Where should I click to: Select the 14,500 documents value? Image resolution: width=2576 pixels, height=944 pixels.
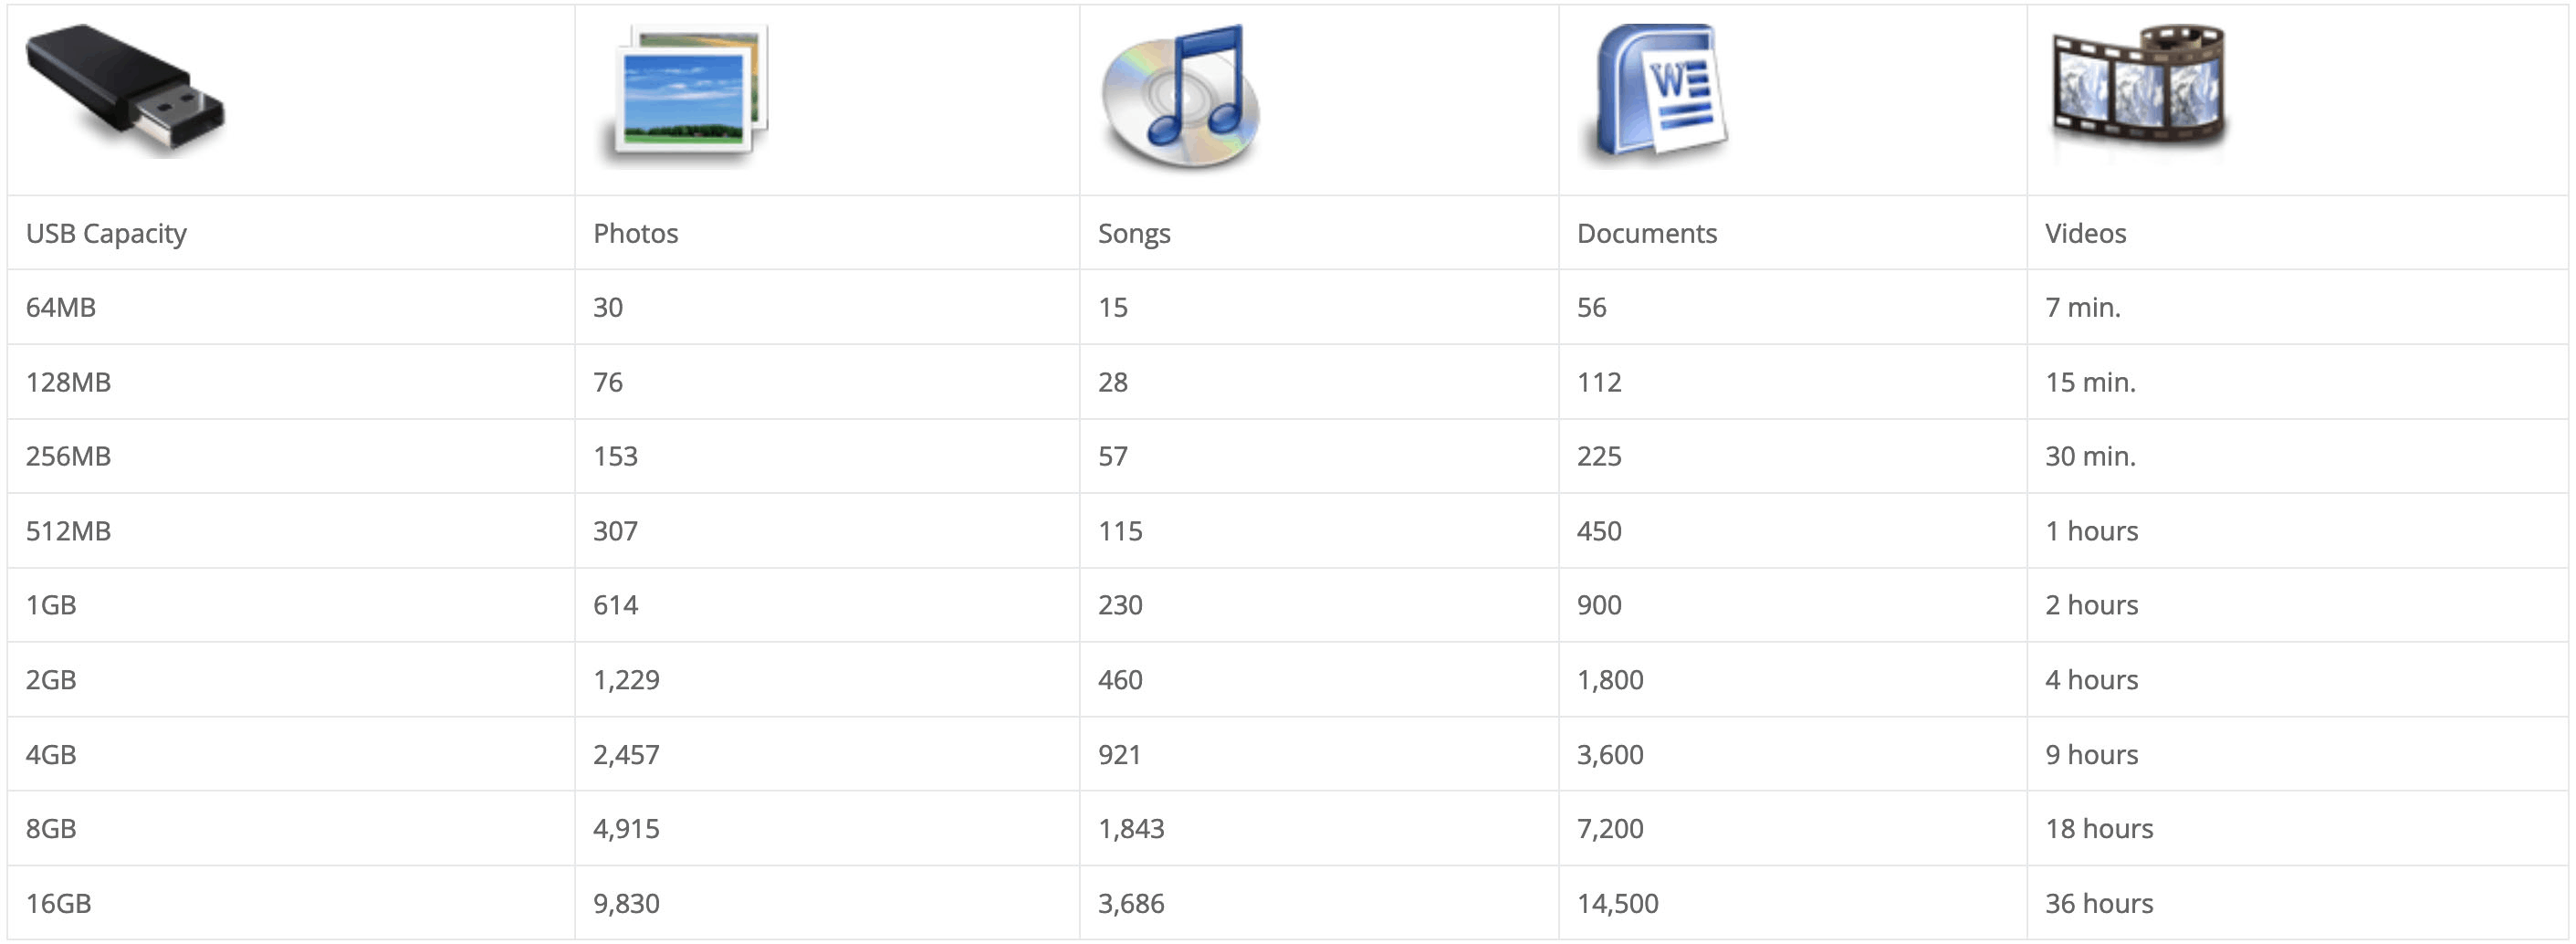click(1617, 903)
